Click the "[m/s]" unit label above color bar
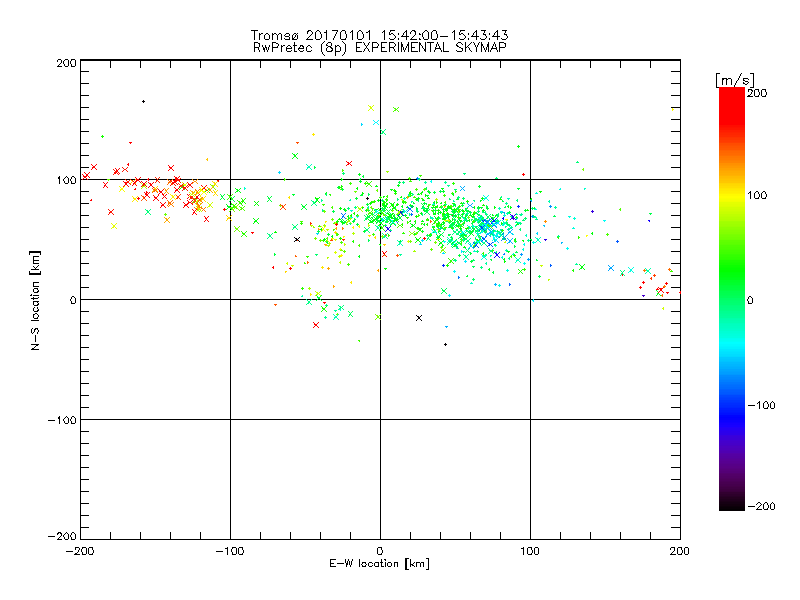 735,80
